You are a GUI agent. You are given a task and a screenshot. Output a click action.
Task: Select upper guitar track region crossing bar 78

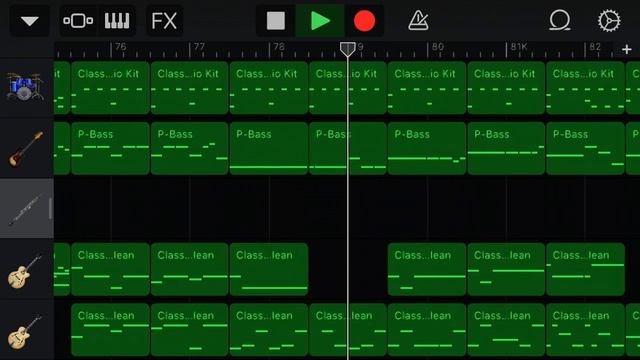tap(269, 269)
